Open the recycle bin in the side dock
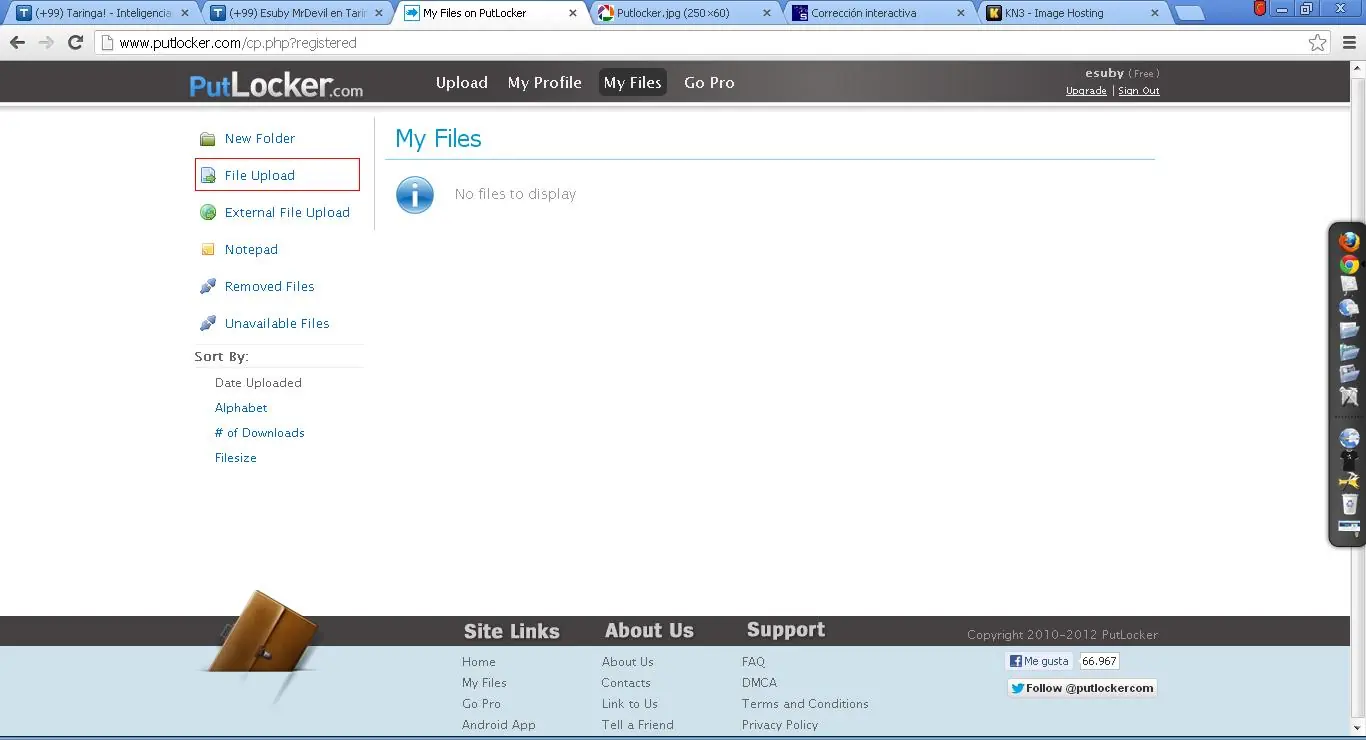The width and height of the screenshot is (1366, 740). pos(1349,504)
